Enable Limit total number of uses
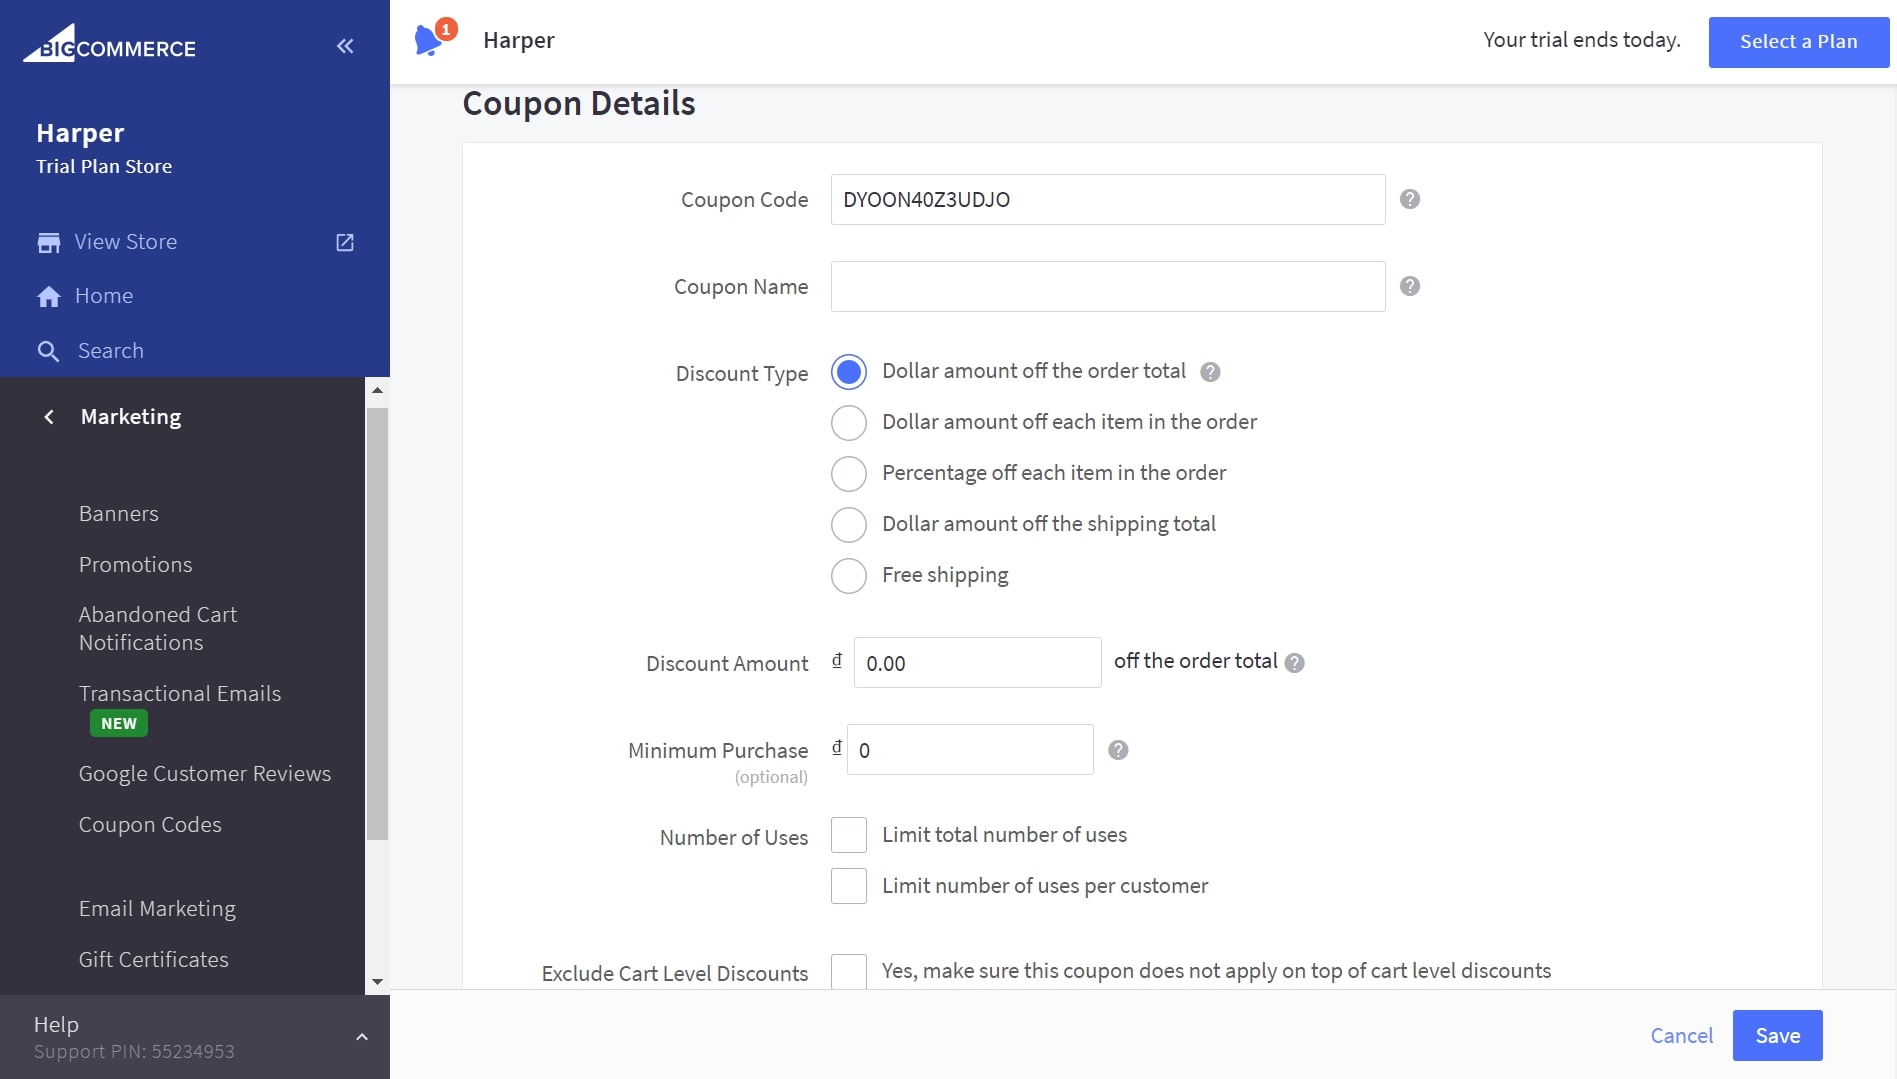Image resolution: width=1897 pixels, height=1079 pixels. tap(849, 835)
